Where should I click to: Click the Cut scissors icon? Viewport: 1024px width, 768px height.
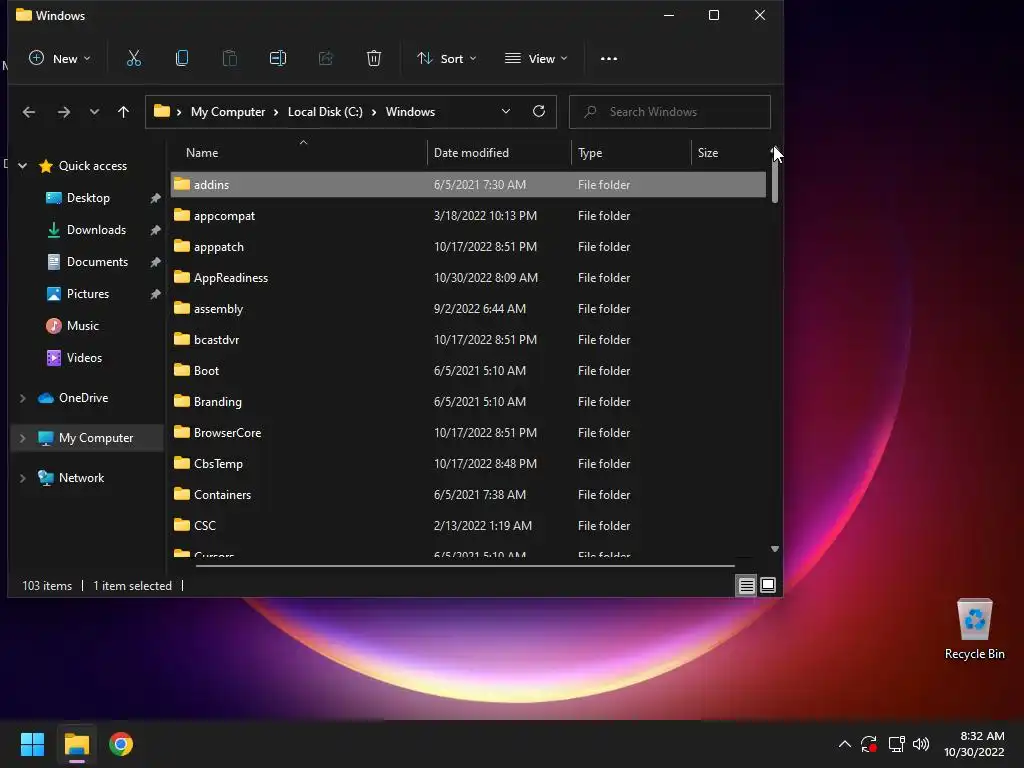[x=134, y=59]
